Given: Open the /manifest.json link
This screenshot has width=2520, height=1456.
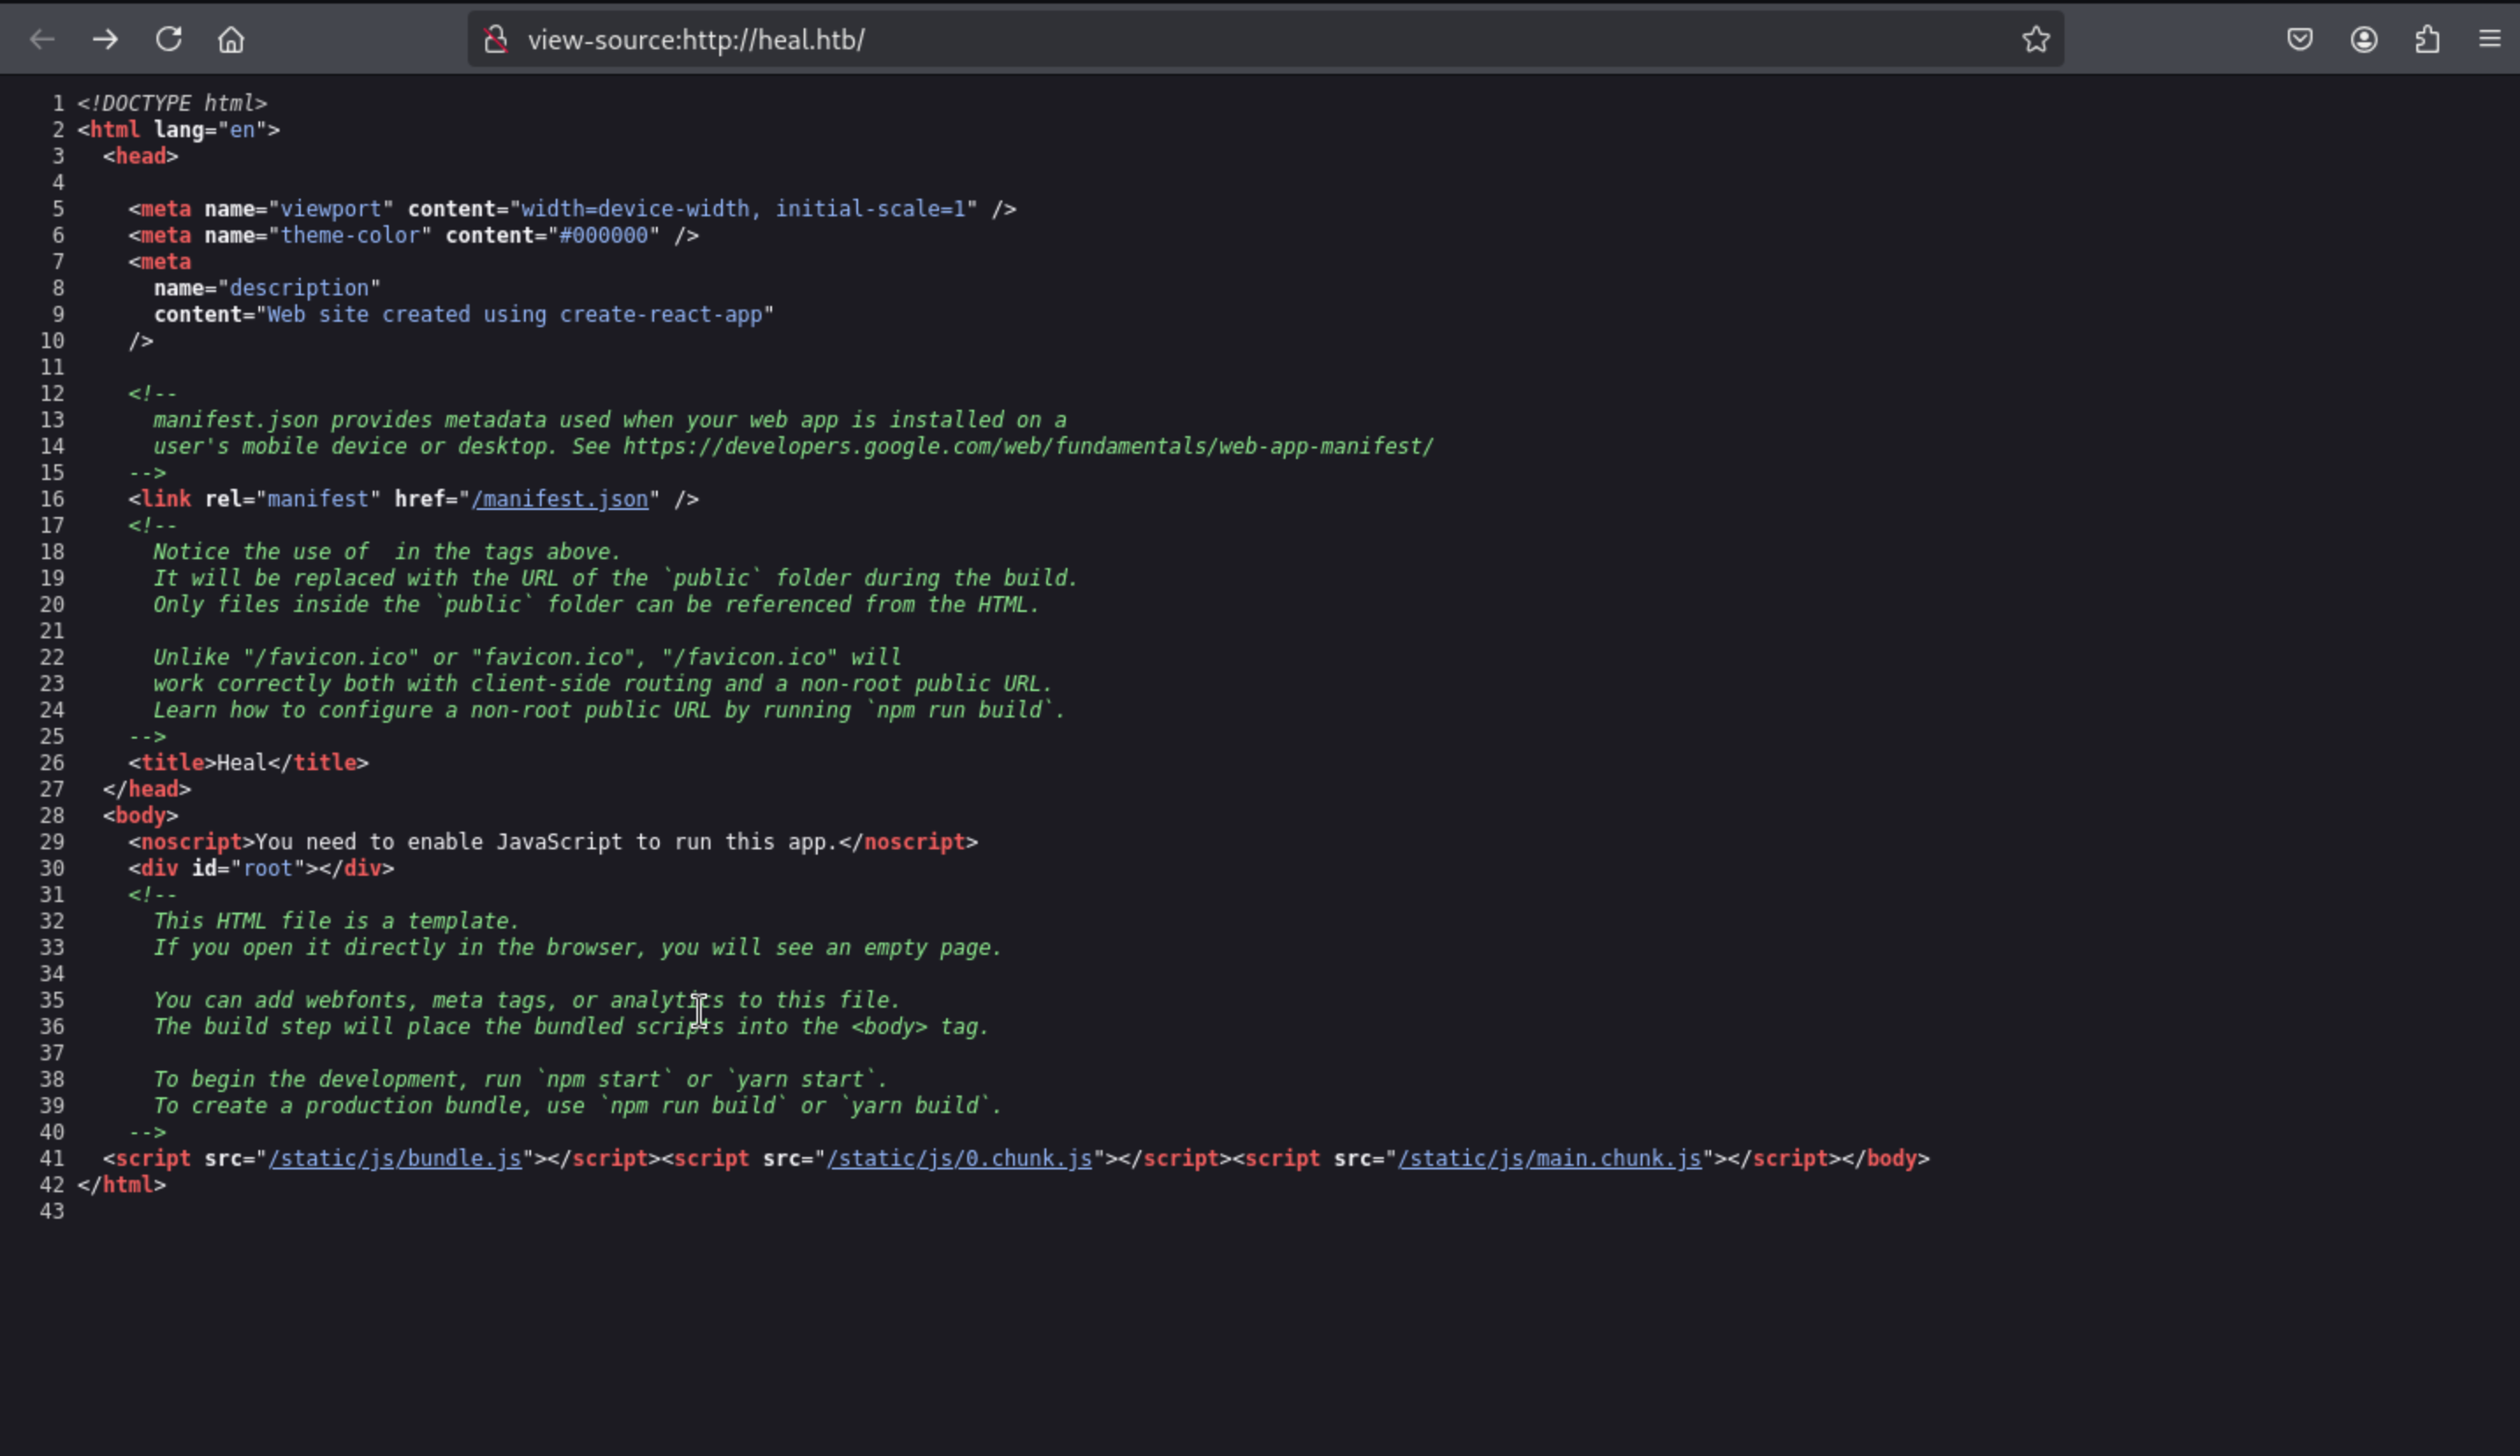Looking at the screenshot, I should (x=560, y=499).
